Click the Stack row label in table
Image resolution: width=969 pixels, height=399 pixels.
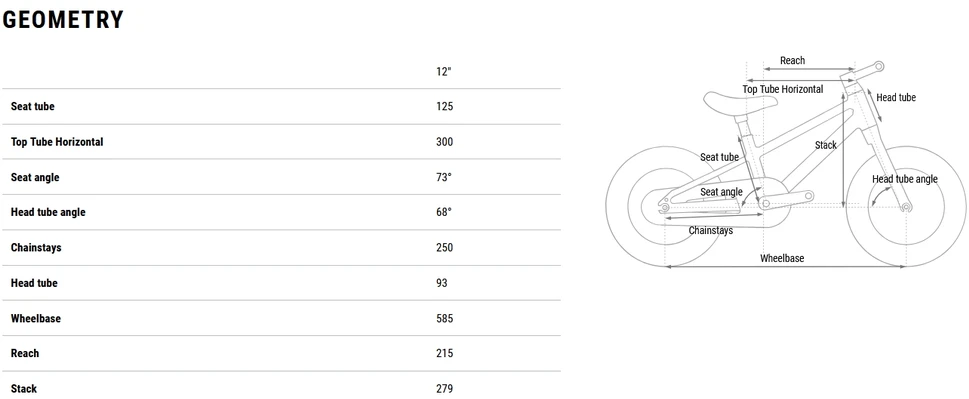click(x=23, y=388)
